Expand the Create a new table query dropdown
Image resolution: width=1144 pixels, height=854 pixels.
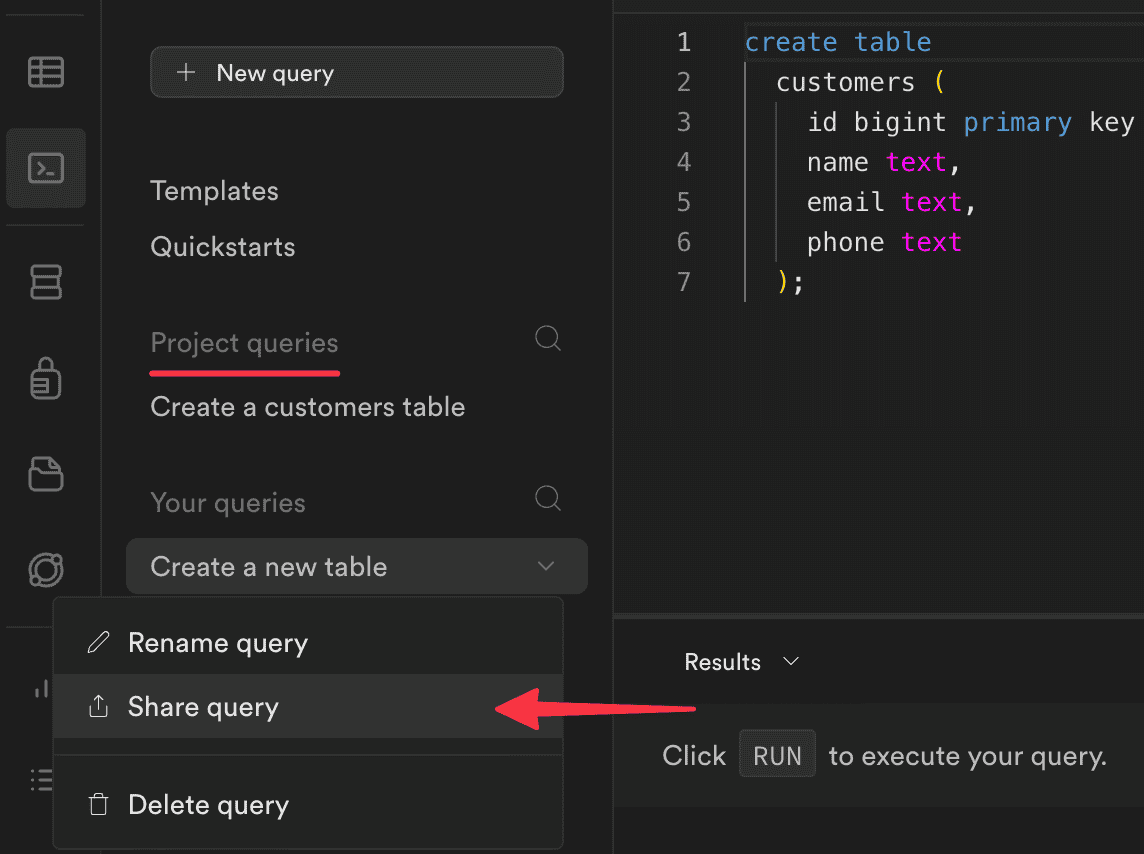[x=546, y=566]
